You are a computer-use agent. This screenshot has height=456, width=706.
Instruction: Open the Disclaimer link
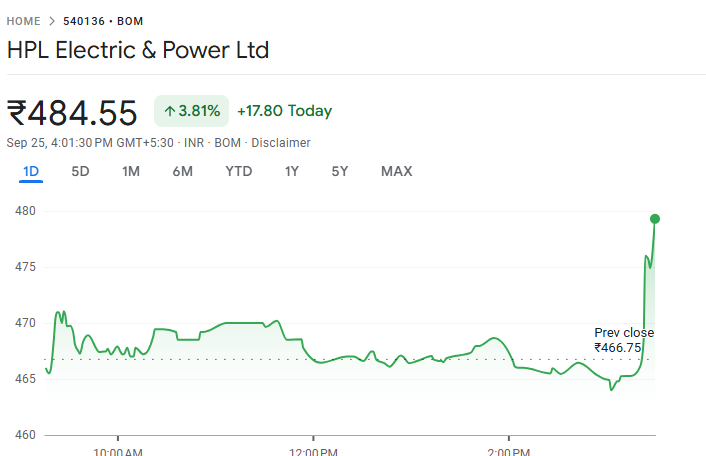click(281, 143)
